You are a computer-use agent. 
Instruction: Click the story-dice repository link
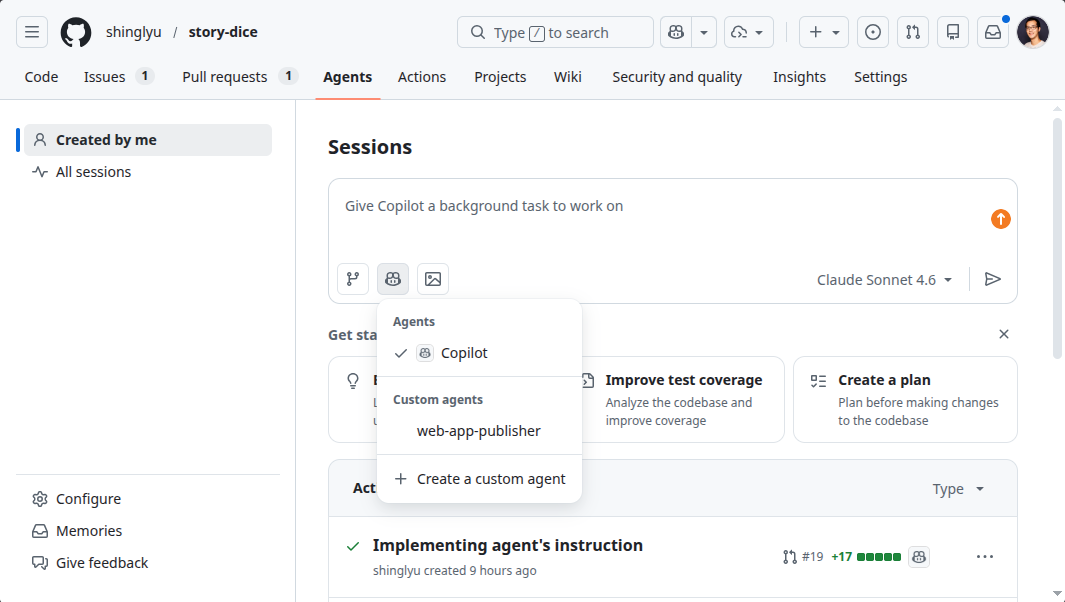coord(223,32)
